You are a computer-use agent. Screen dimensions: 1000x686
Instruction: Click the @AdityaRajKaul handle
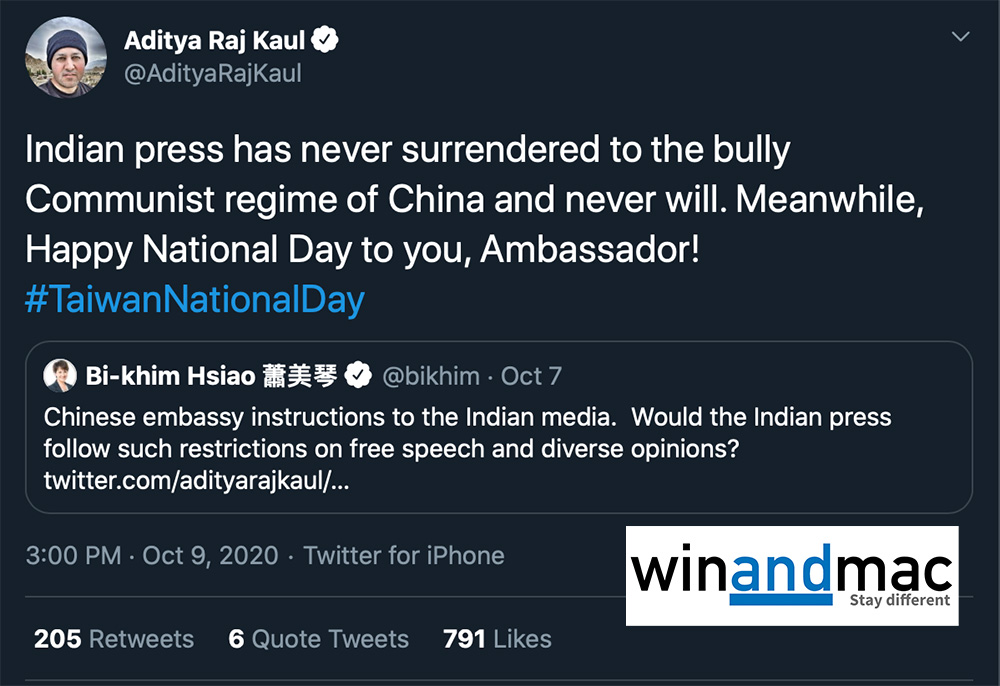tap(212, 74)
